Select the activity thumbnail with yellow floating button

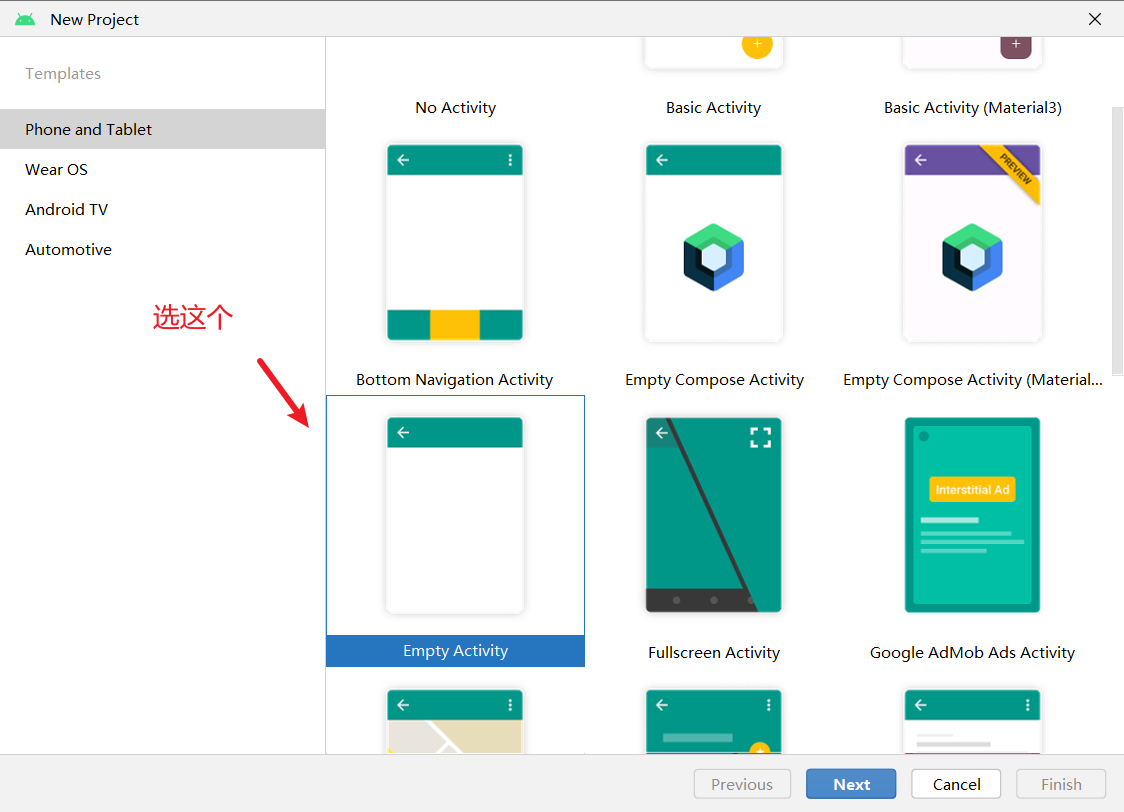pyautogui.click(x=713, y=721)
